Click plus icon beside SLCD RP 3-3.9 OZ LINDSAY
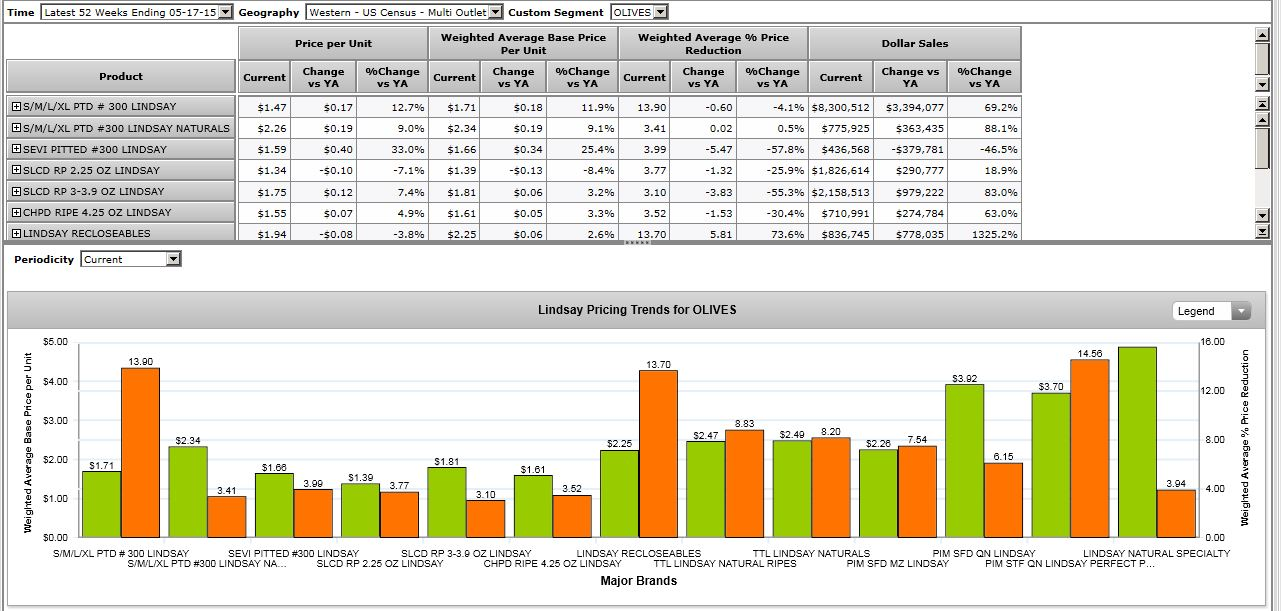This screenshot has height=611, width=1281. (x=16, y=191)
